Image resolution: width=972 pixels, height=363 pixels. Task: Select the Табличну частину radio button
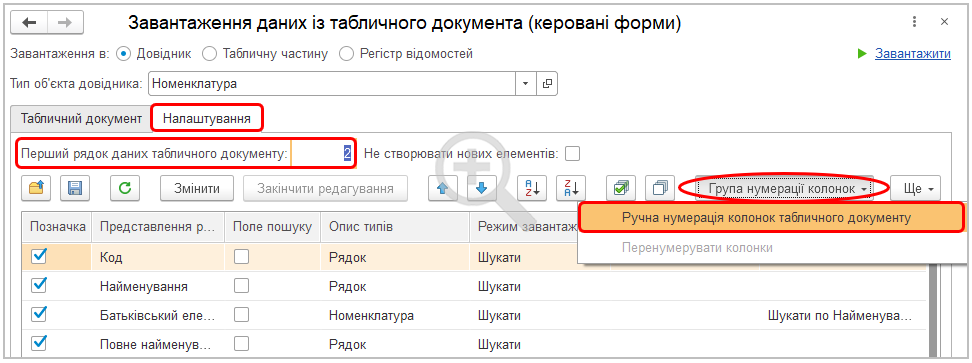point(210,54)
